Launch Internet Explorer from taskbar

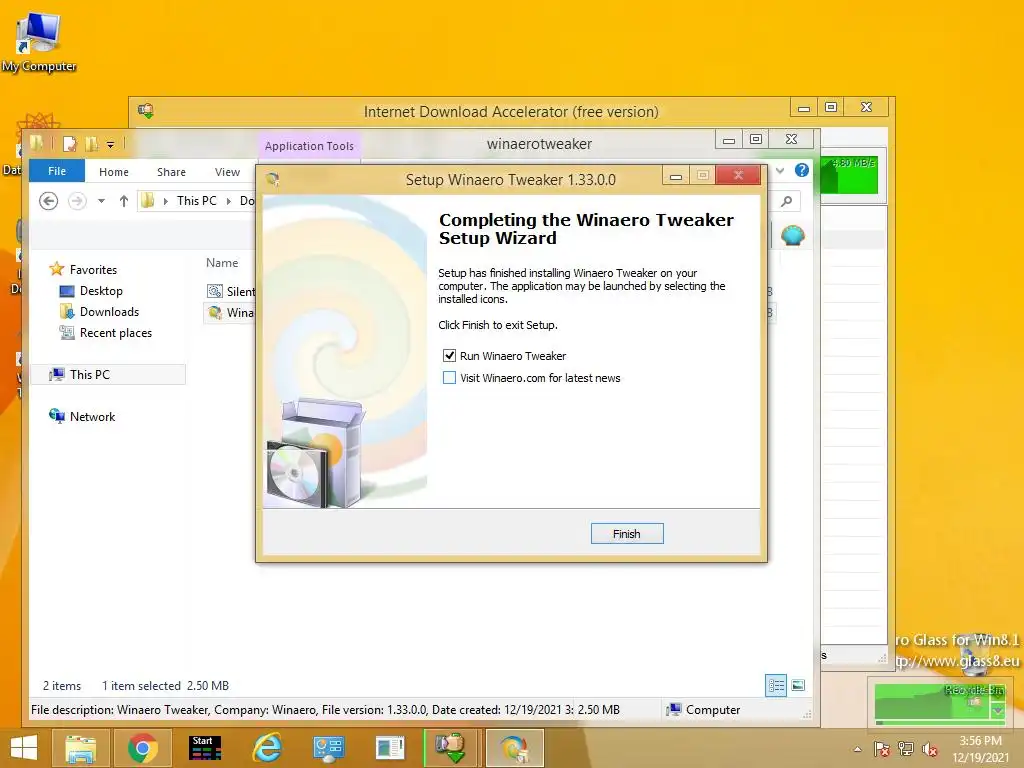tap(267, 748)
